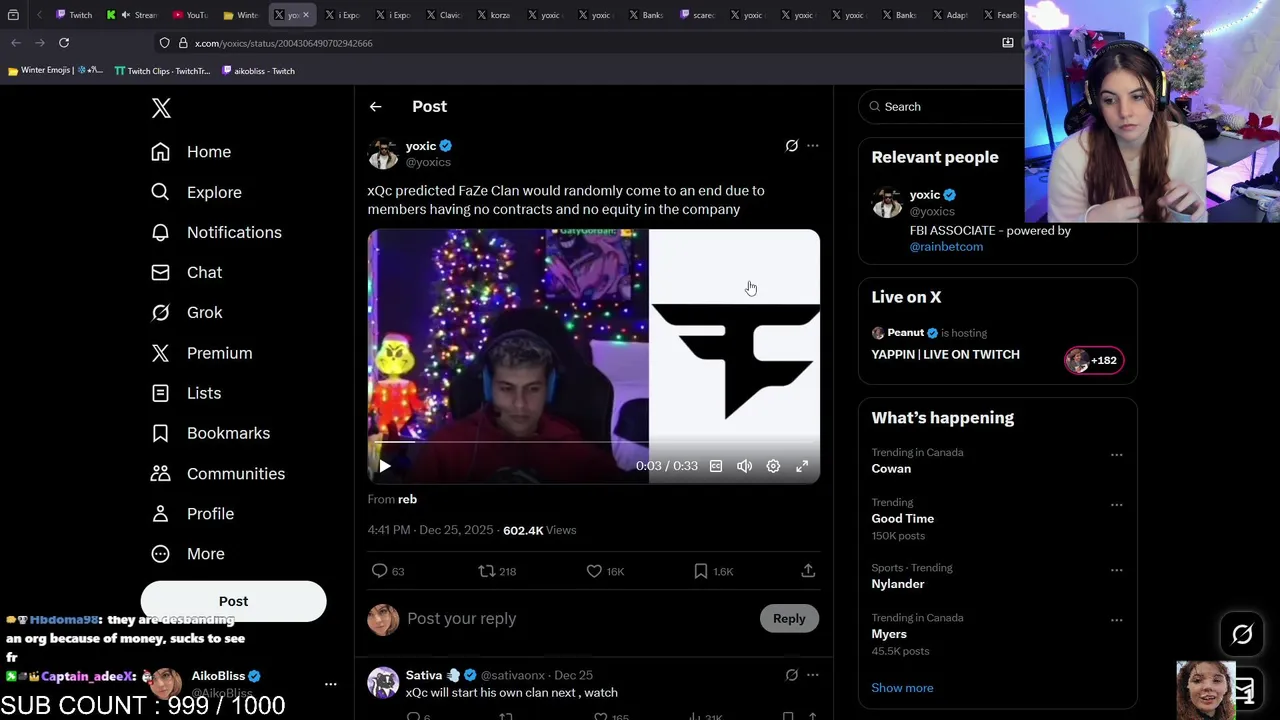Click yoxic's avatar on the post

(383, 154)
